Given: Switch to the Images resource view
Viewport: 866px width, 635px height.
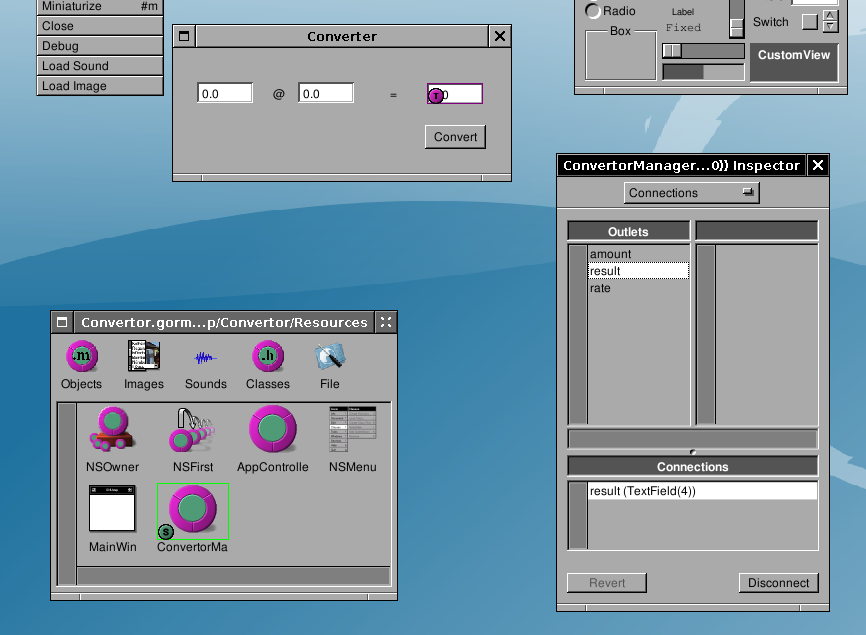Looking at the screenshot, I should click(144, 357).
